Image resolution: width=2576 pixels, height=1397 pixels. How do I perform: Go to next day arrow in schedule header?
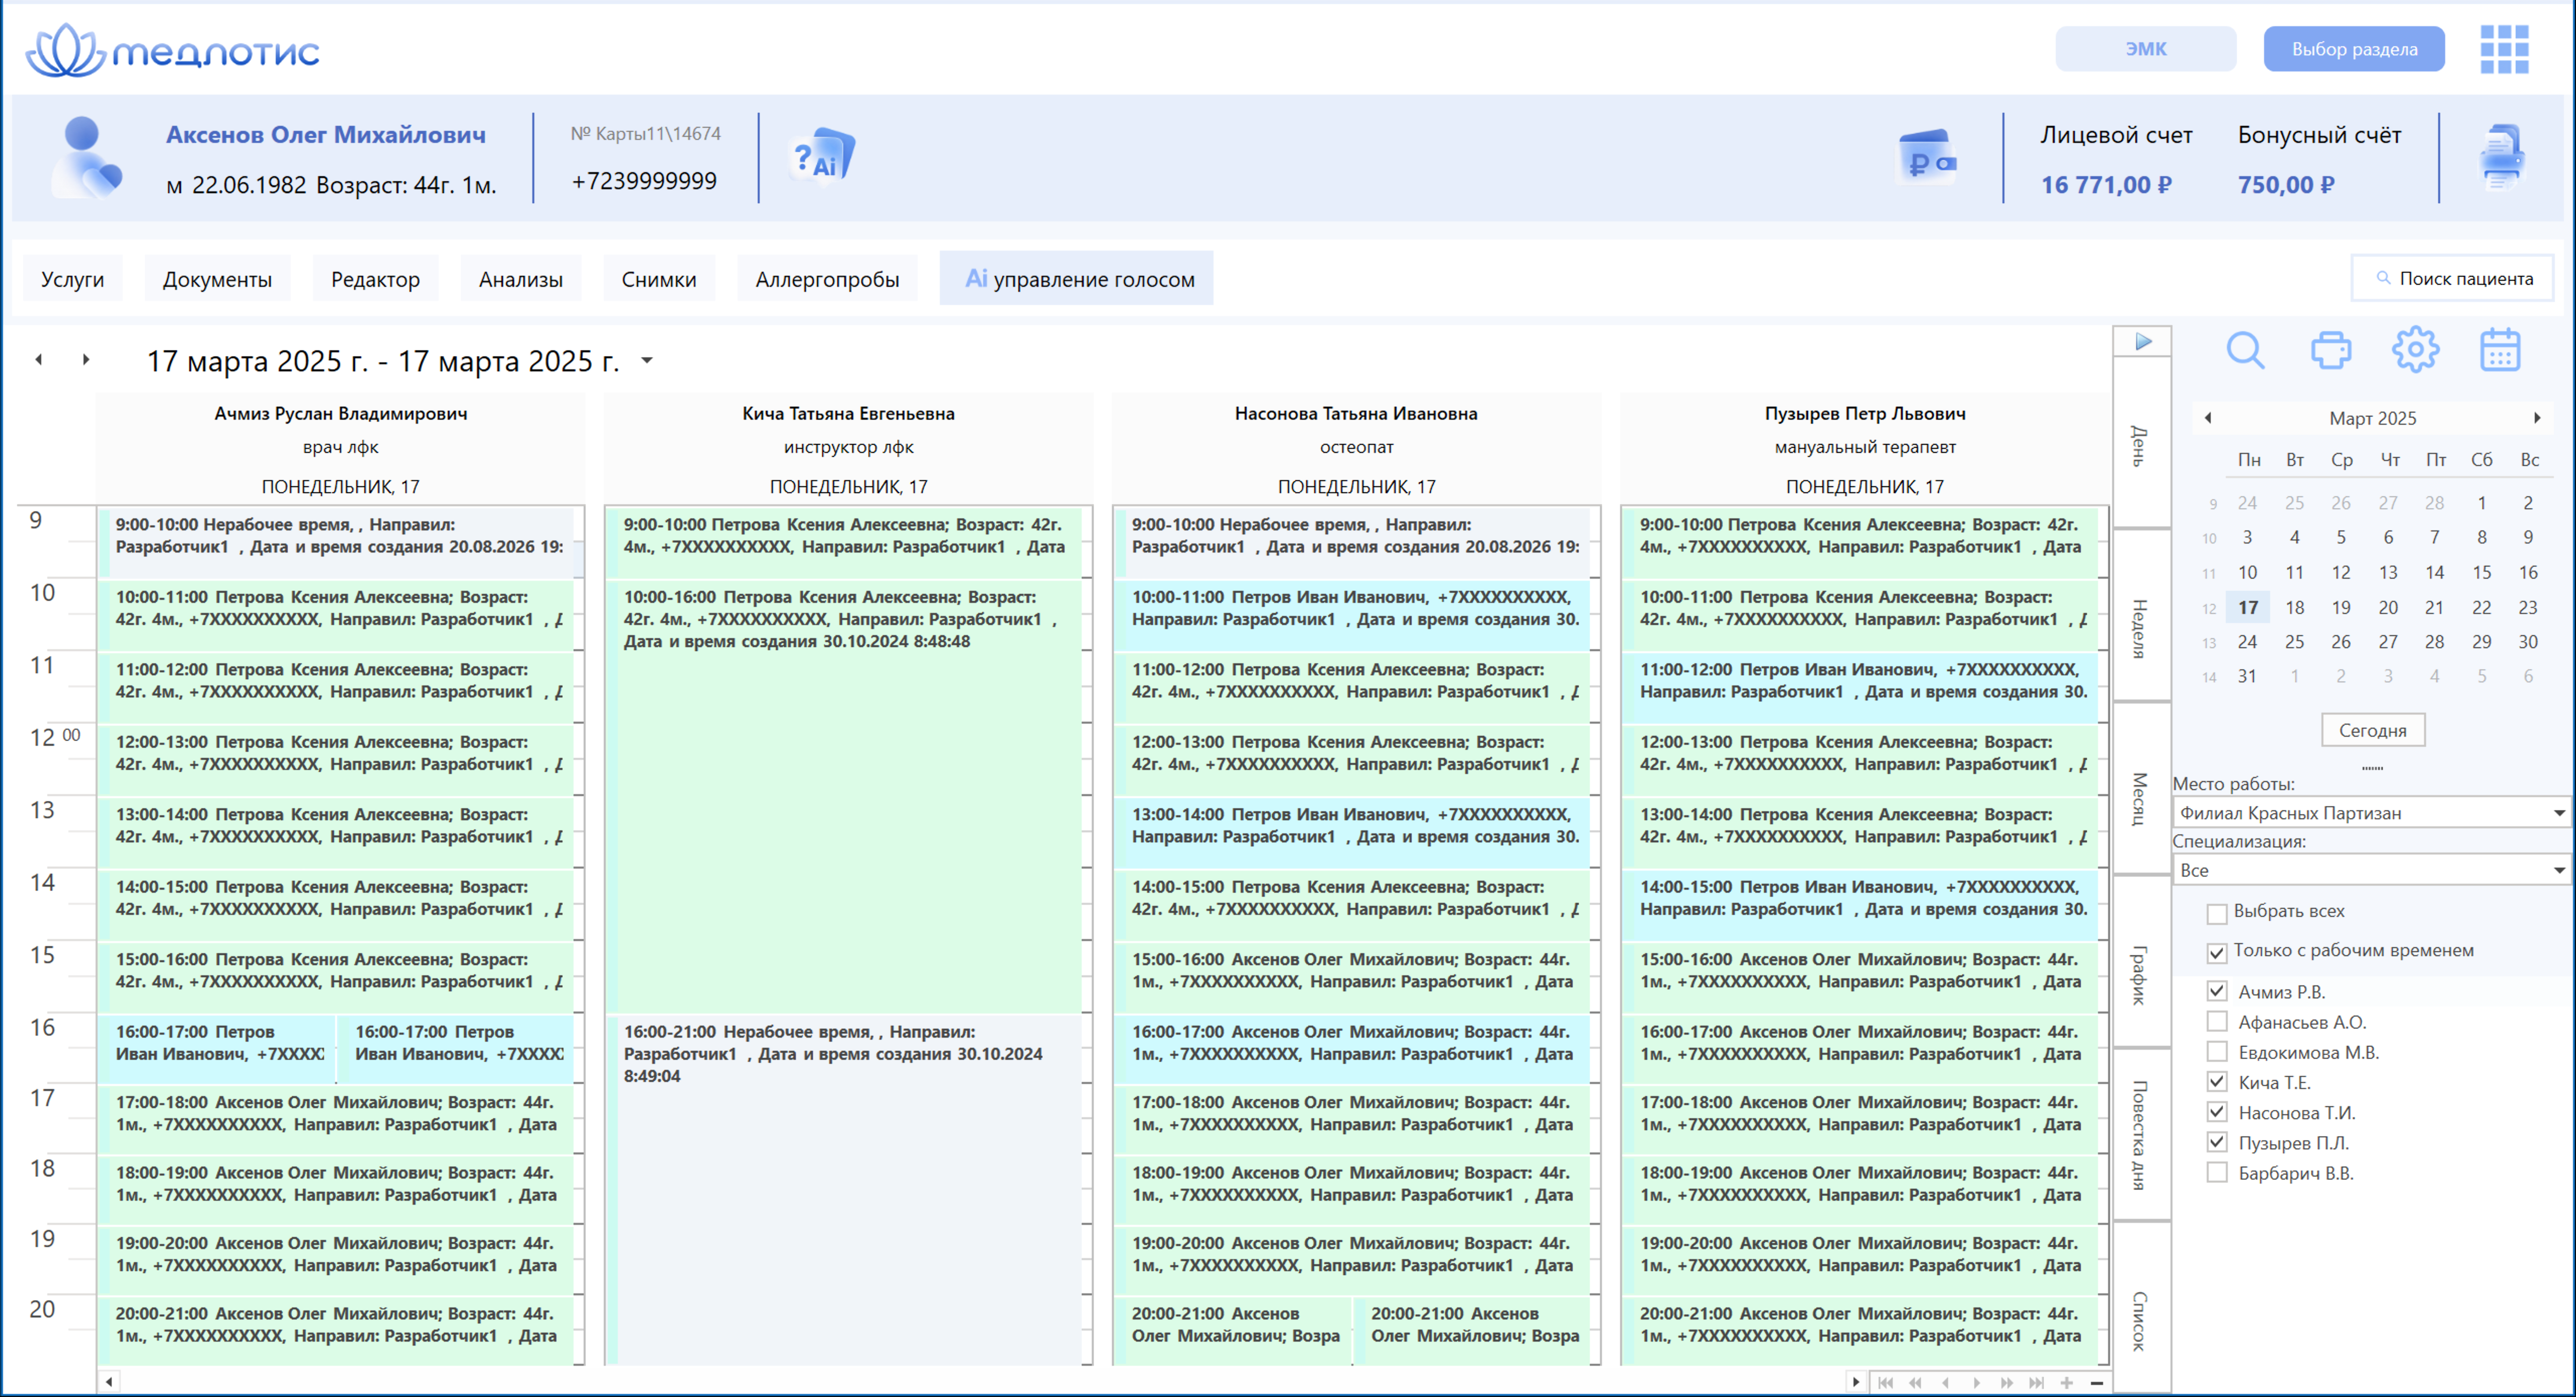[x=86, y=359]
